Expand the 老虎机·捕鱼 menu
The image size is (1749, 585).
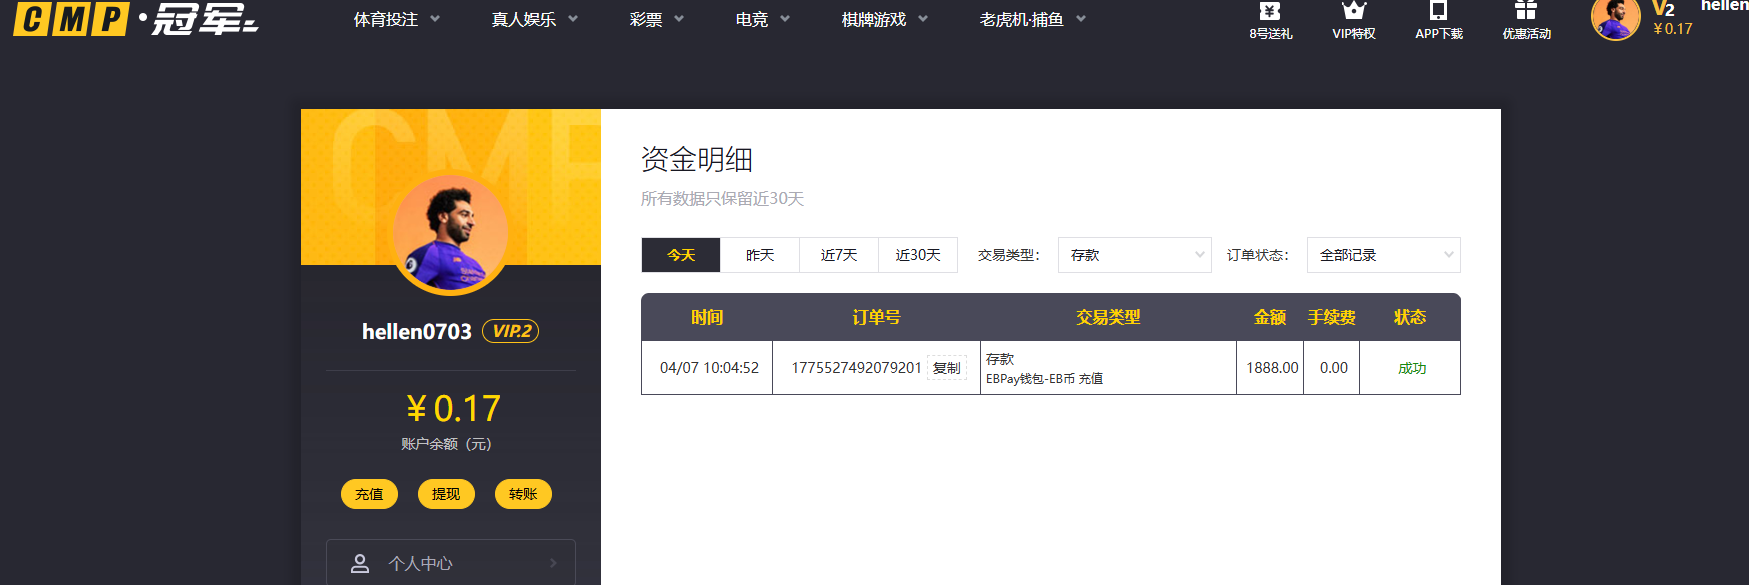(x=1032, y=19)
